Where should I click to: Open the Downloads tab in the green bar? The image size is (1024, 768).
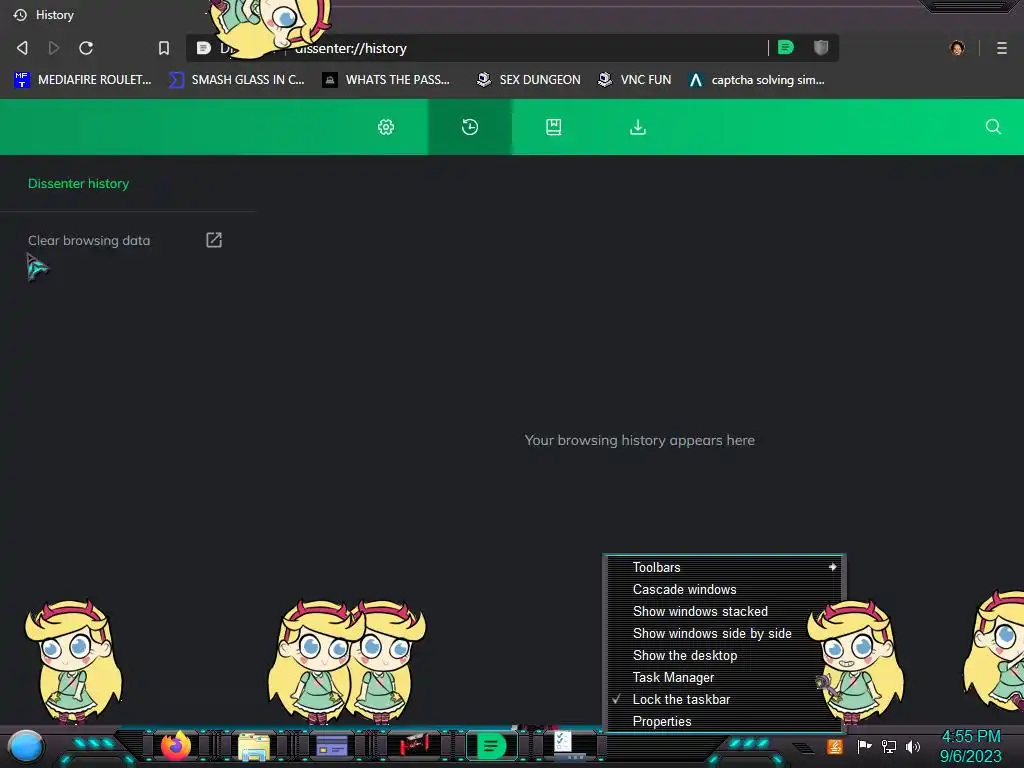pos(638,127)
